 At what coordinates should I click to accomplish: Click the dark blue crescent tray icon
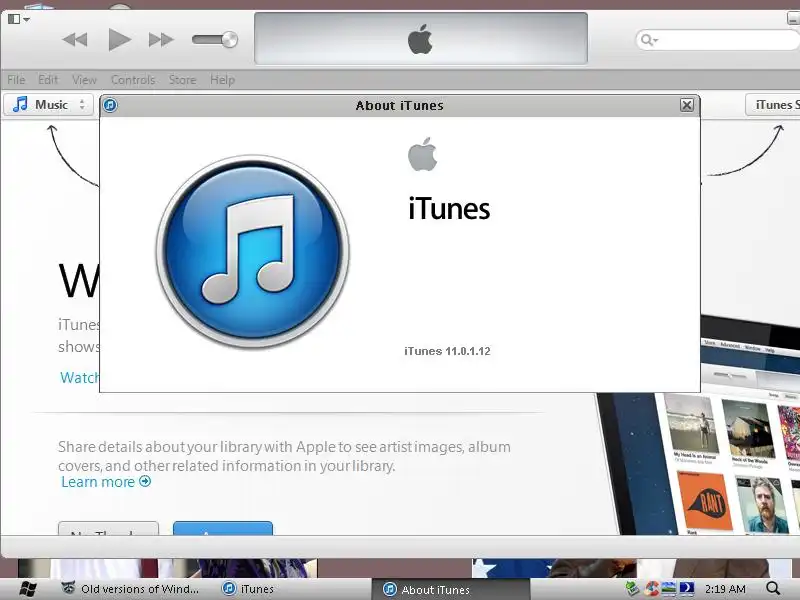pyautogui.click(x=687, y=589)
